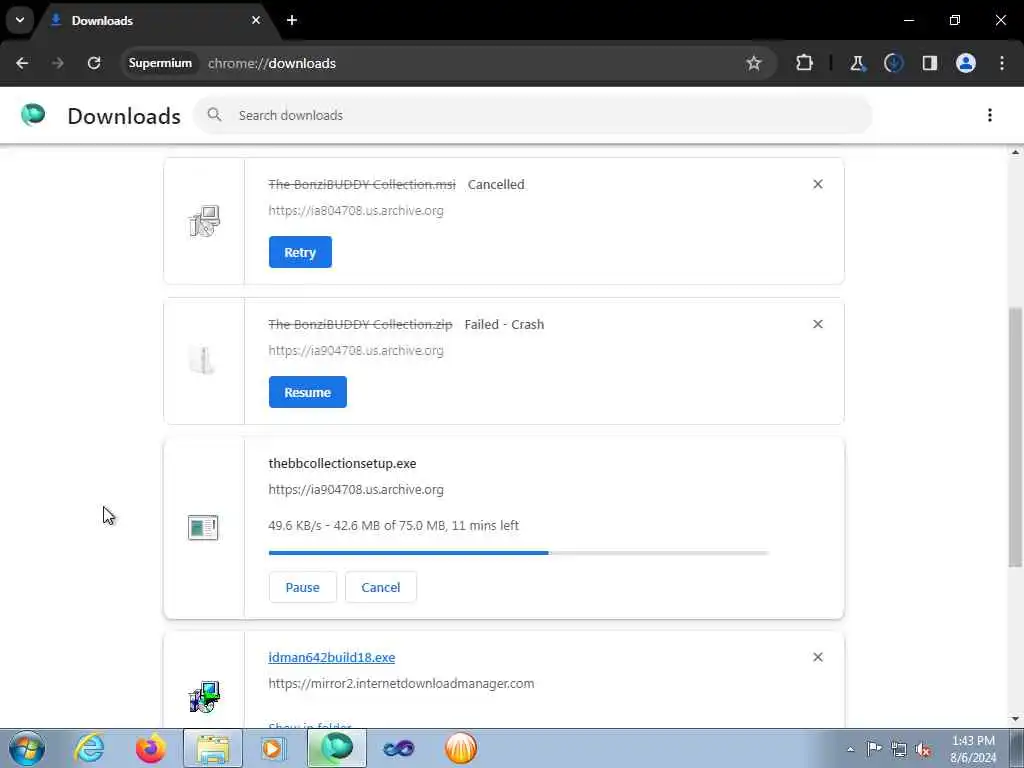
Task: Click the 'Cancelled' status text
Action: tap(496, 184)
